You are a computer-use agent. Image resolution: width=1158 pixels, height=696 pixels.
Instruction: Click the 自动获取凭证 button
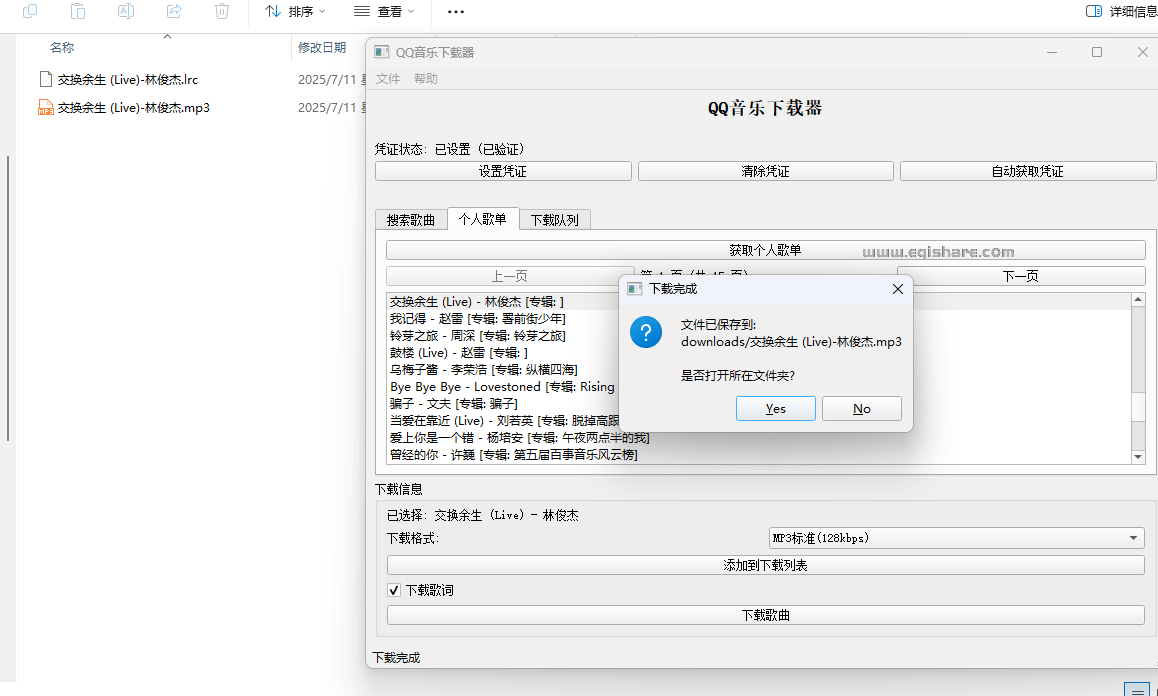pos(1027,170)
